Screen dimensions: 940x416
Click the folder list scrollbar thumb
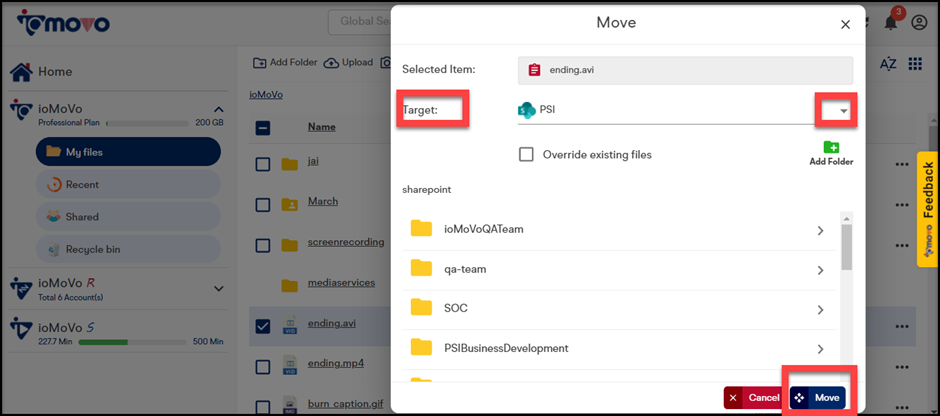[x=847, y=247]
